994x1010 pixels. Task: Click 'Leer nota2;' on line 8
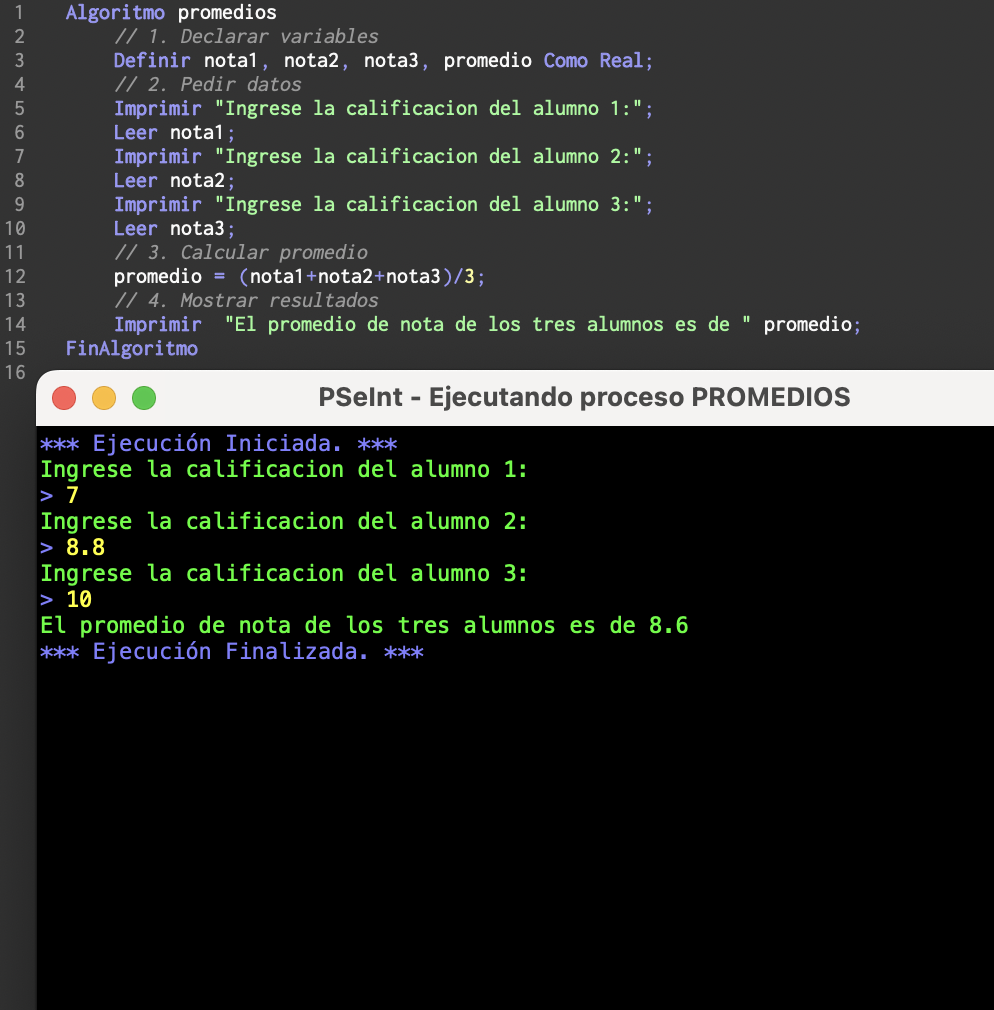[175, 180]
